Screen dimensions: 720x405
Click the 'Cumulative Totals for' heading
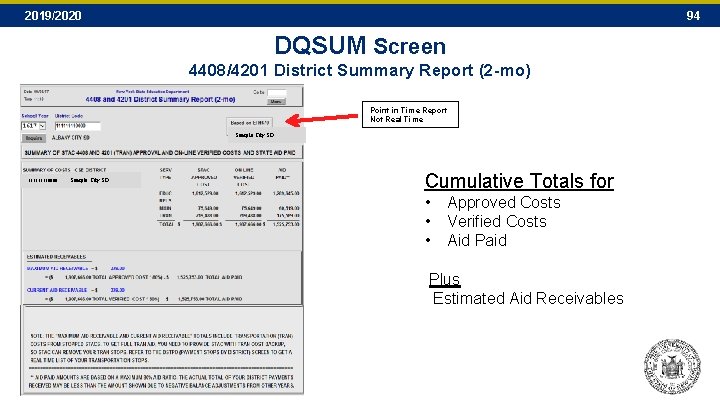tap(519, 181)
